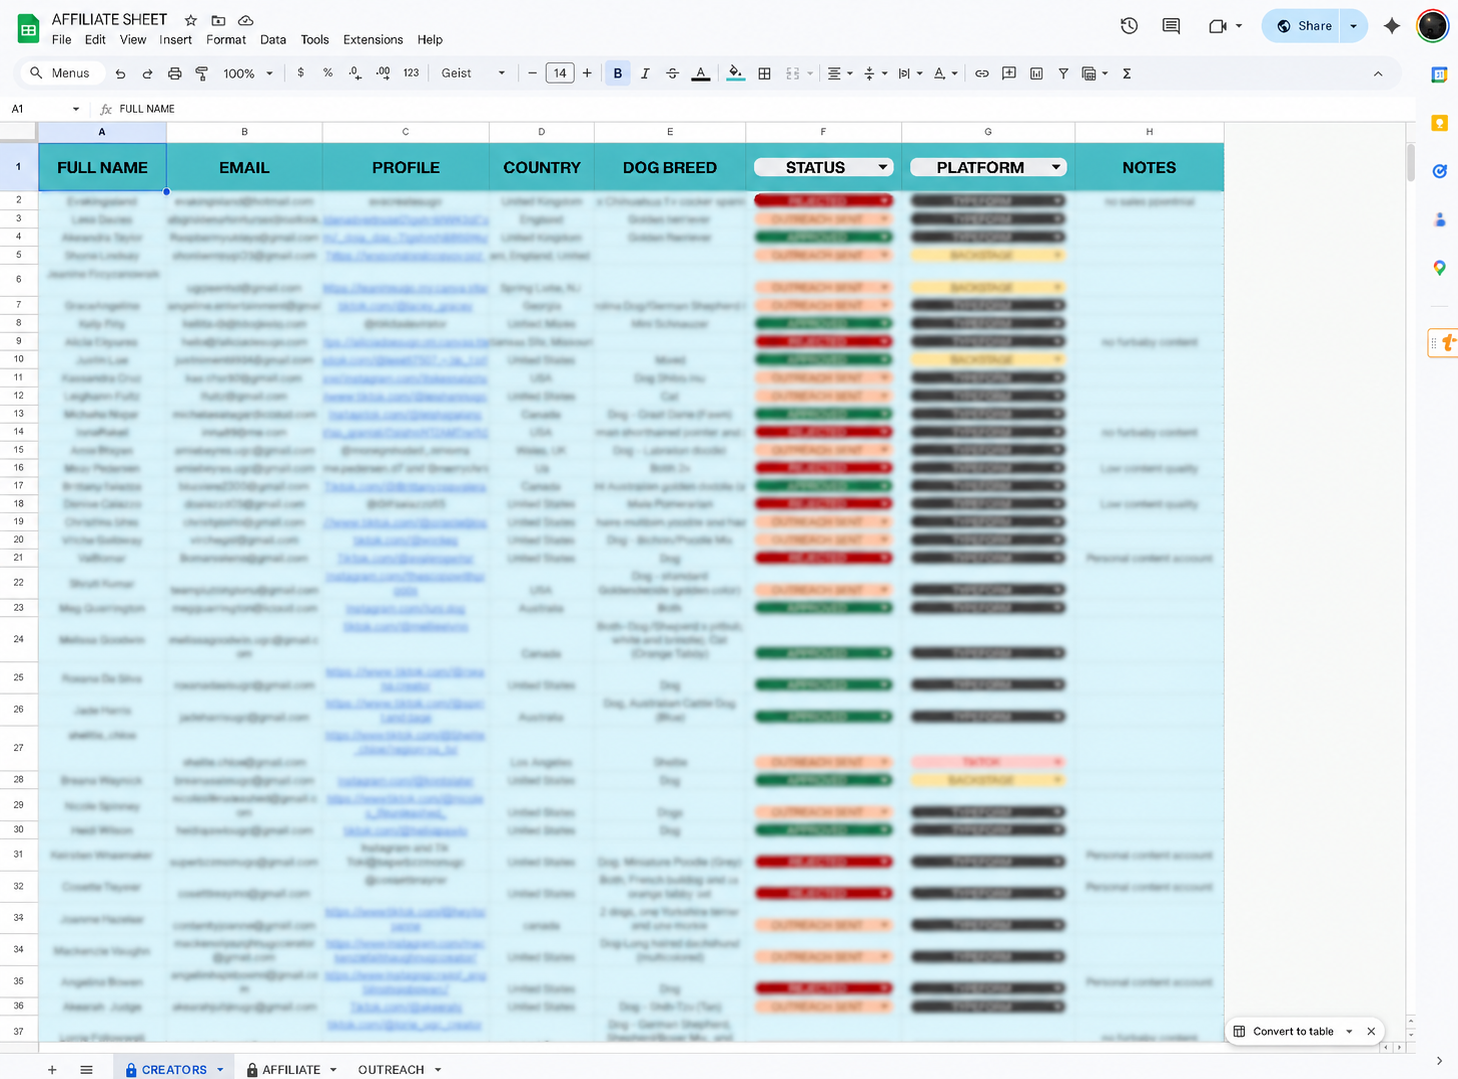View cloud save status icon
The image size is (1458, 1079).
point(245,20)
